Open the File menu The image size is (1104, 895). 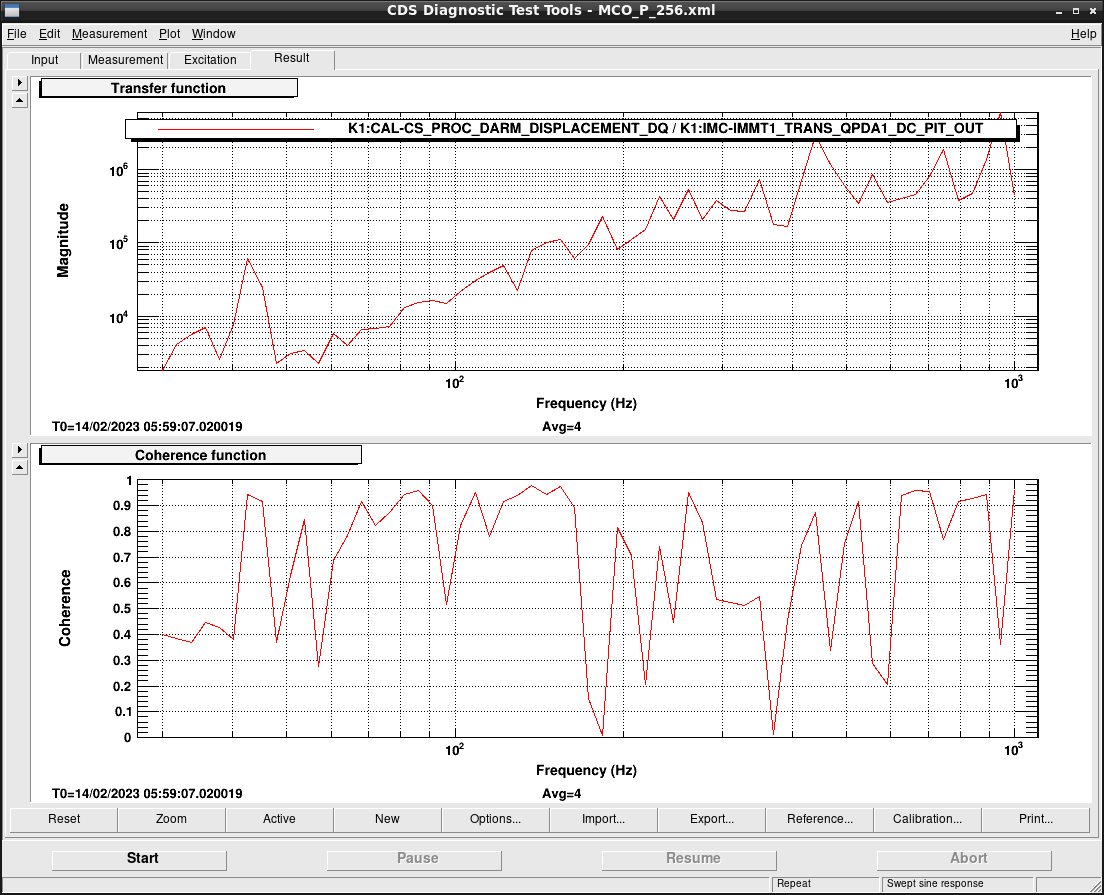click(16, 34)
